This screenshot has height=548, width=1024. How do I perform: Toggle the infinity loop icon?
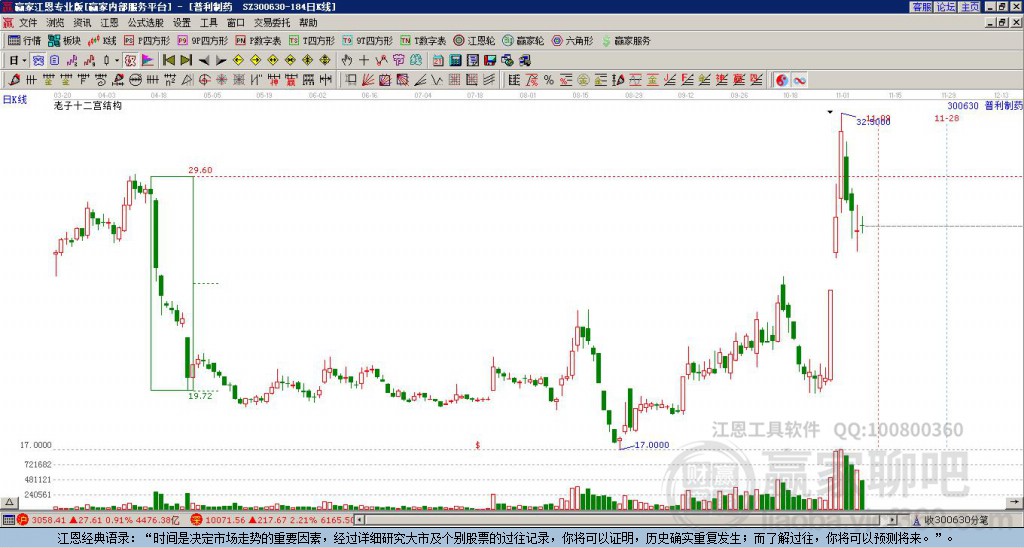pos(799,80)
